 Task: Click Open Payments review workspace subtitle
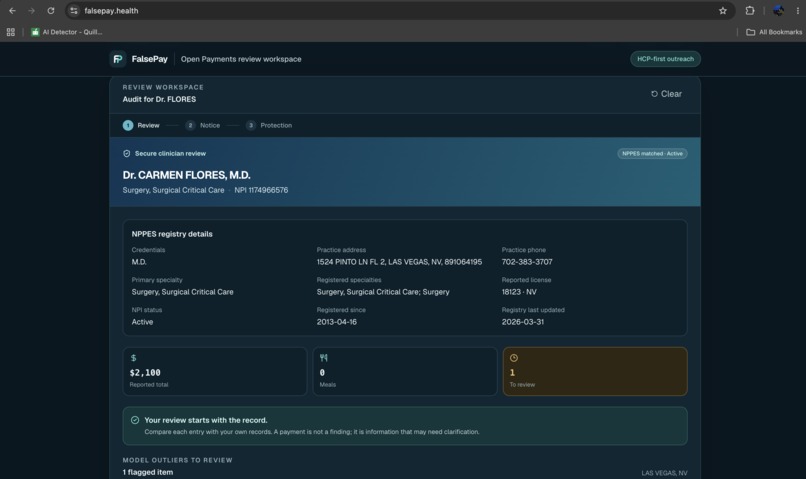(x=241, y=59)
